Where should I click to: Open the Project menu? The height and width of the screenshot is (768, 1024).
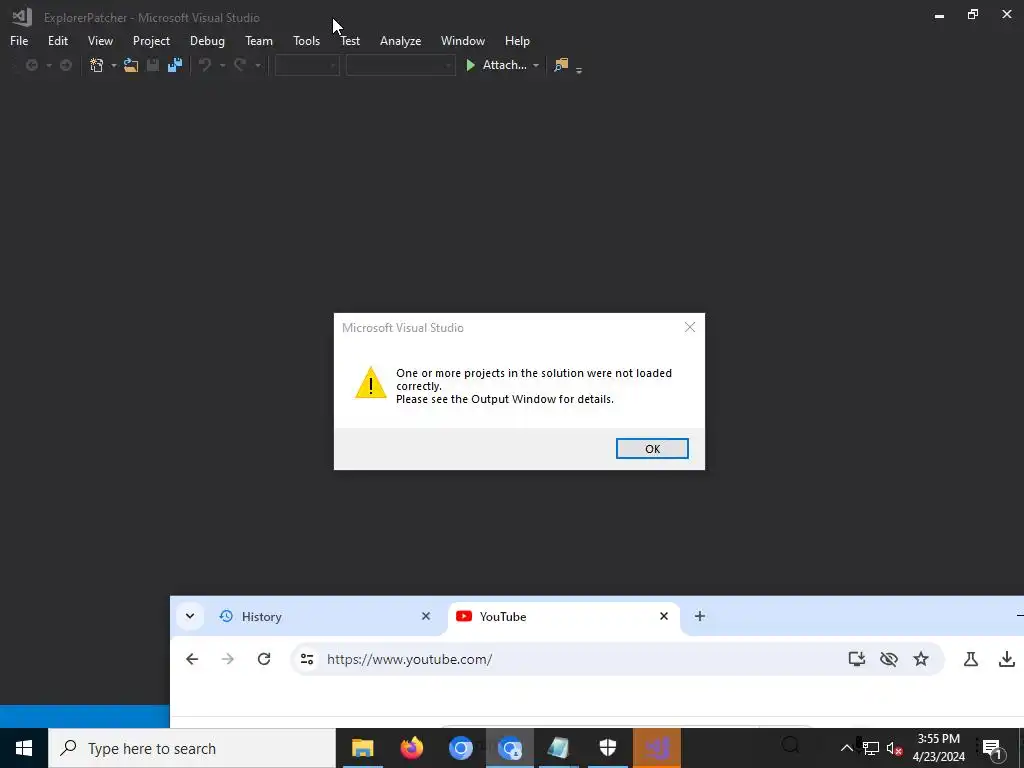(151, 40)
